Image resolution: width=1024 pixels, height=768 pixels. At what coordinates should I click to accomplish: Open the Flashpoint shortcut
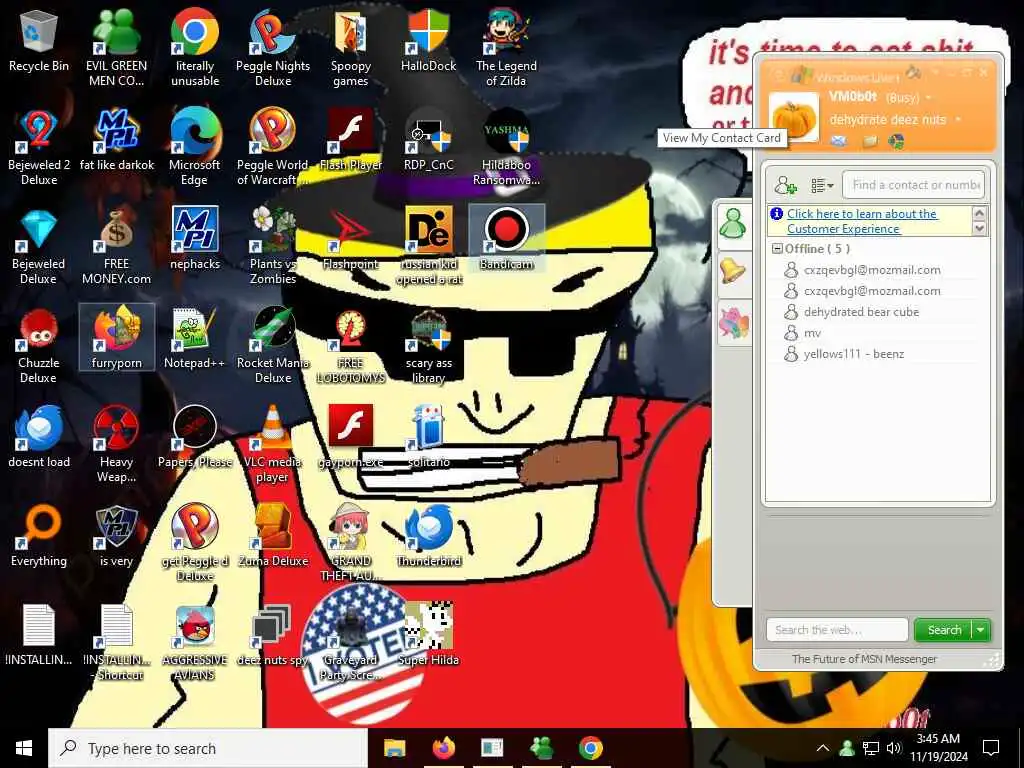[x=351, y=238]
